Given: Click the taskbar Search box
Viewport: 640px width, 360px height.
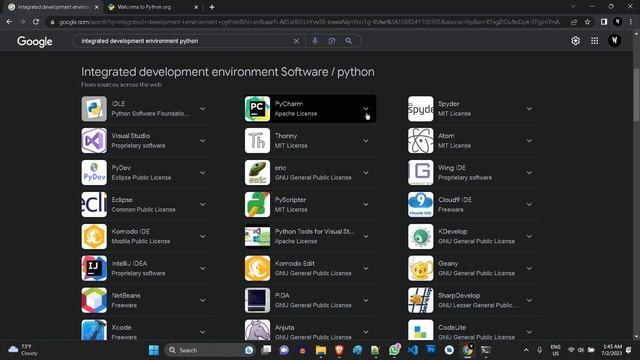Looking at the screenshot, I should 209,350.
